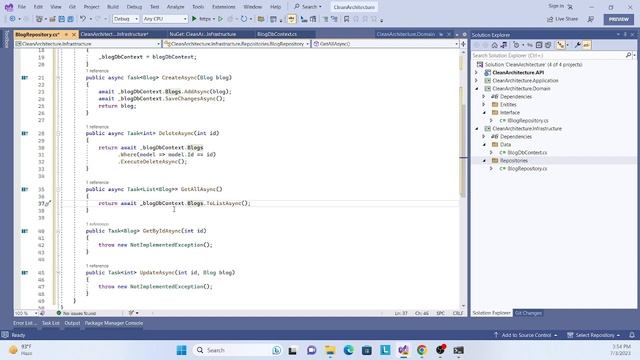The height and width of the screenshot is (360, 640).
Task: Collapse the Data folder in Infrastructure project
Action: (x=484, y=144)
